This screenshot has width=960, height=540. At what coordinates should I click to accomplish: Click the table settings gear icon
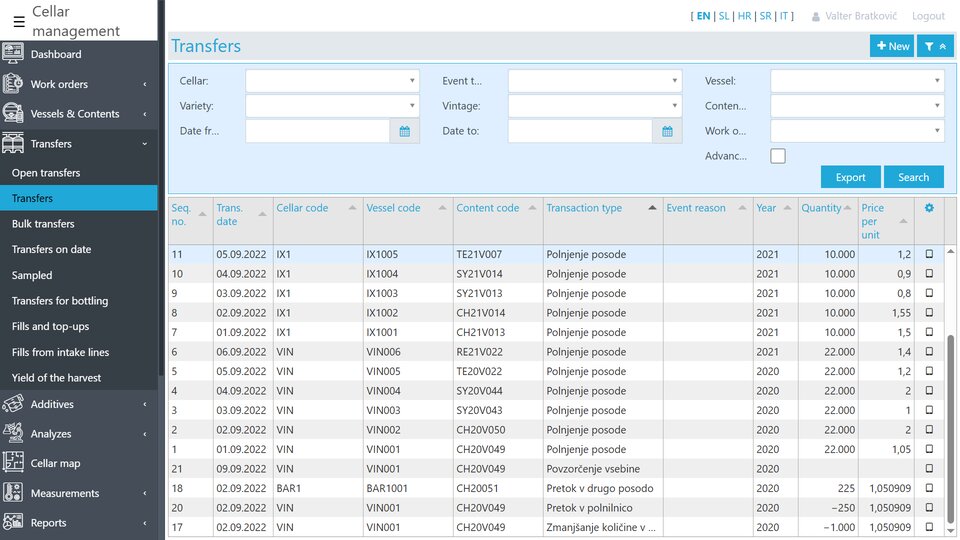pos(929,208)
